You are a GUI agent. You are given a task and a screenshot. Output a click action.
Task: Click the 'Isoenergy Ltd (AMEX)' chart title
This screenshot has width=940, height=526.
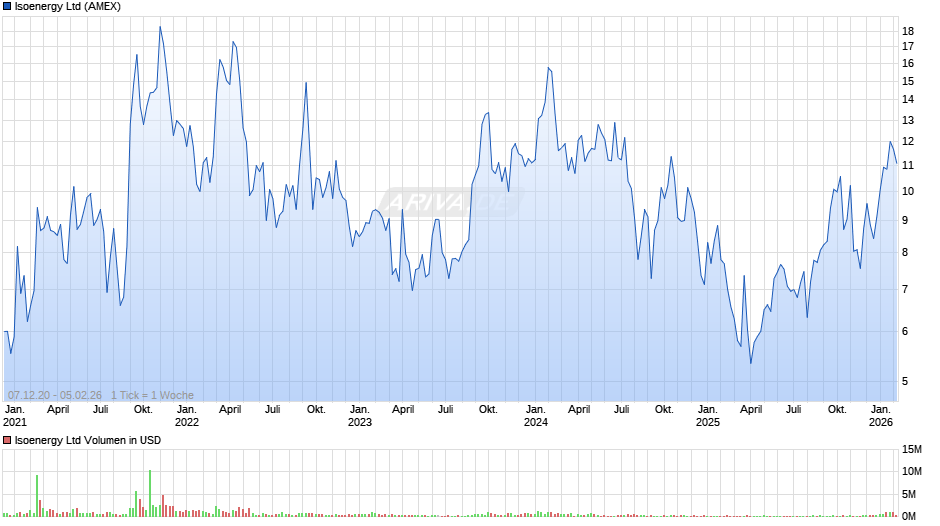(x=68, y=7)
